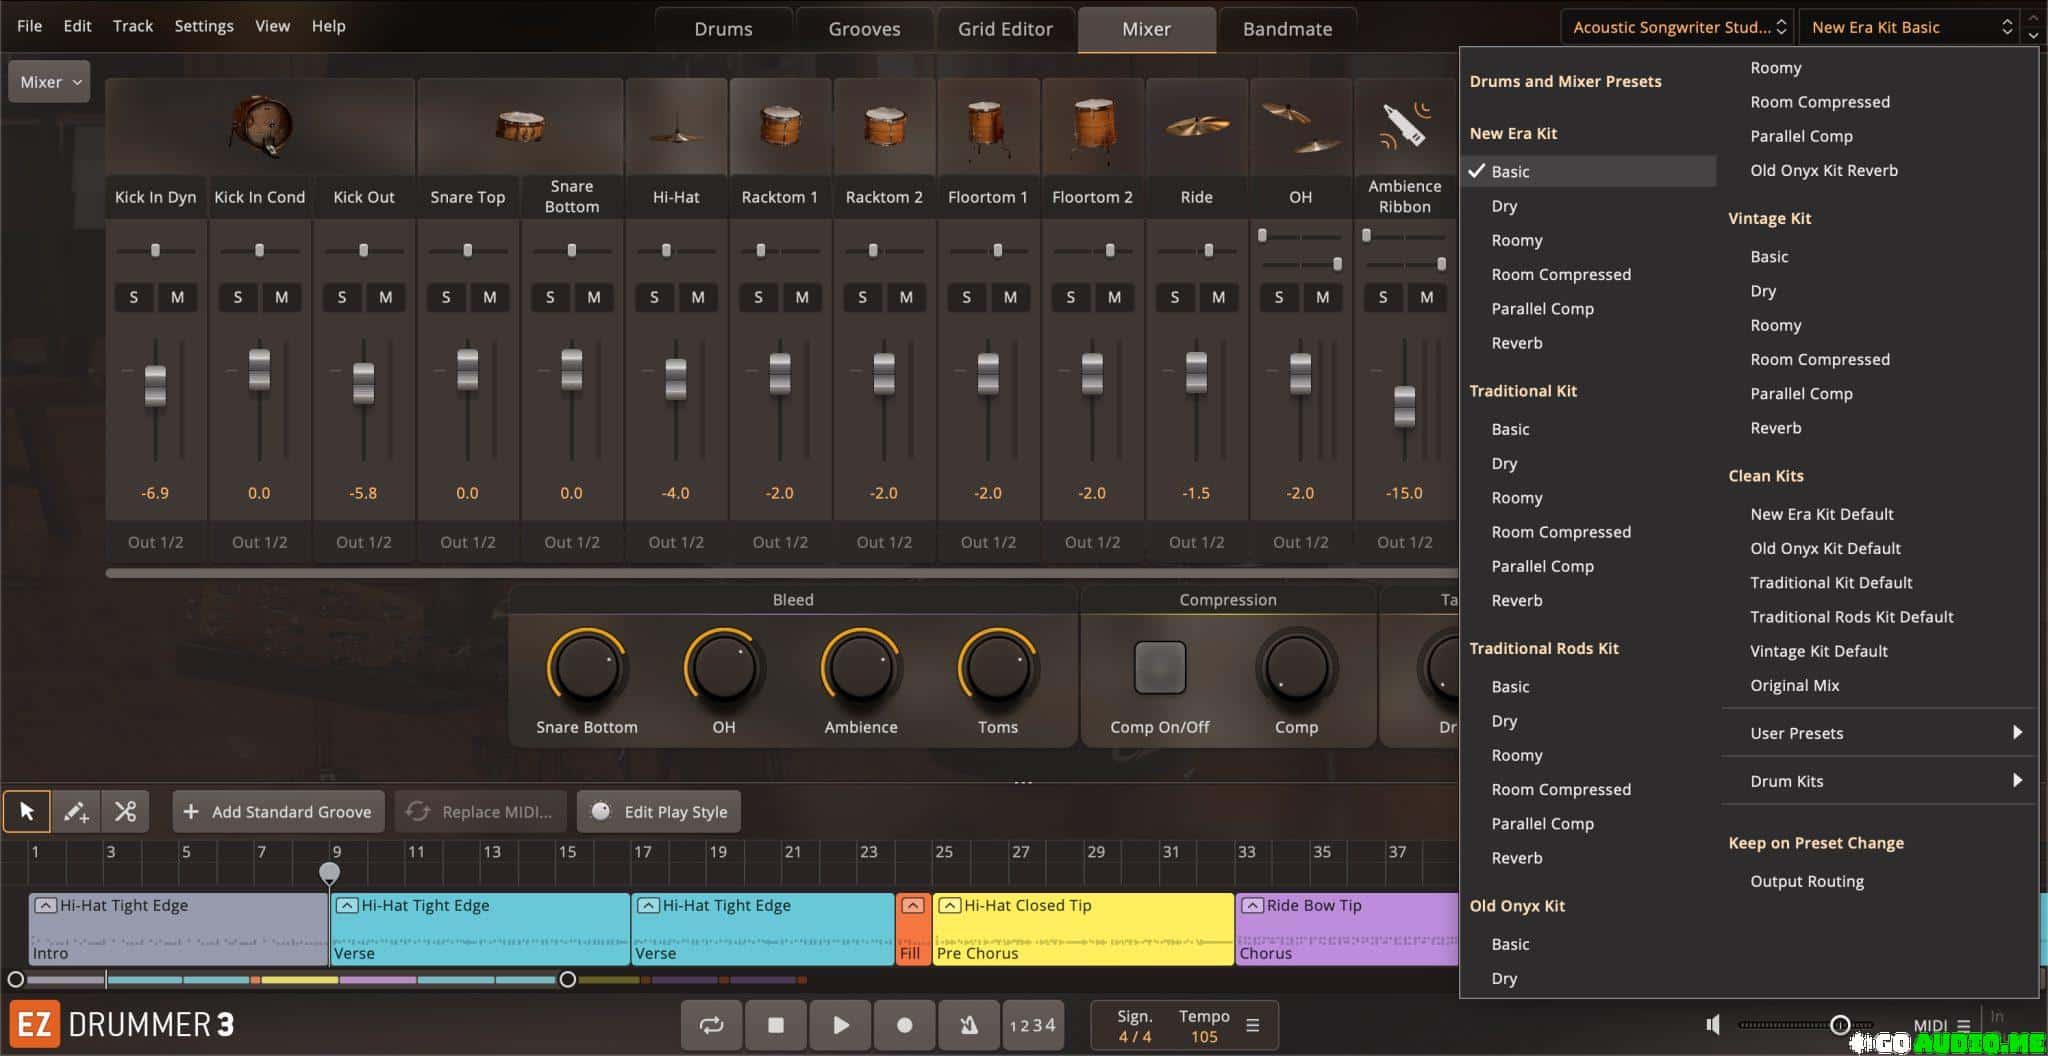Adjust the master volume slider

(1839, 1025)
